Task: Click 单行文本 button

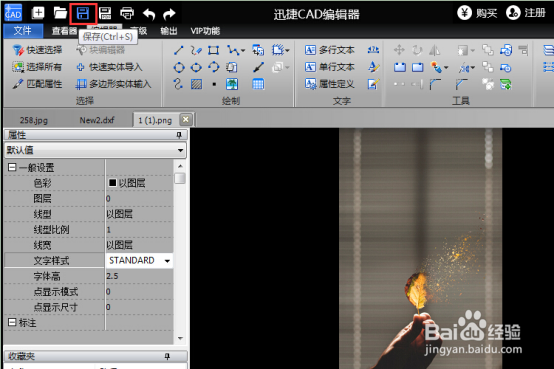Action: (330, 67)
